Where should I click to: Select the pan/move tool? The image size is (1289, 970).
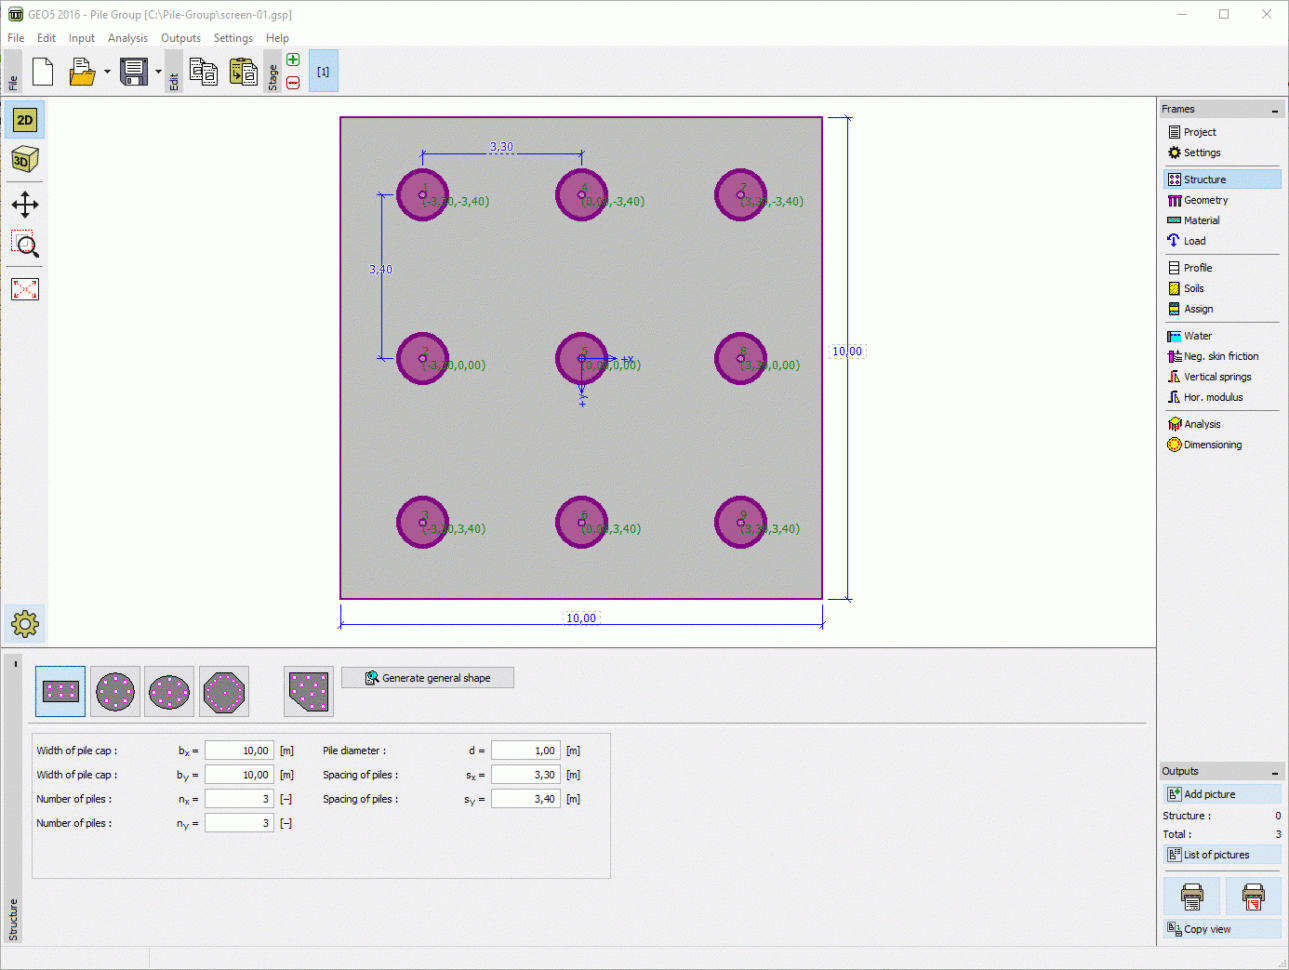pyautogui.click(x=24, y=202)
